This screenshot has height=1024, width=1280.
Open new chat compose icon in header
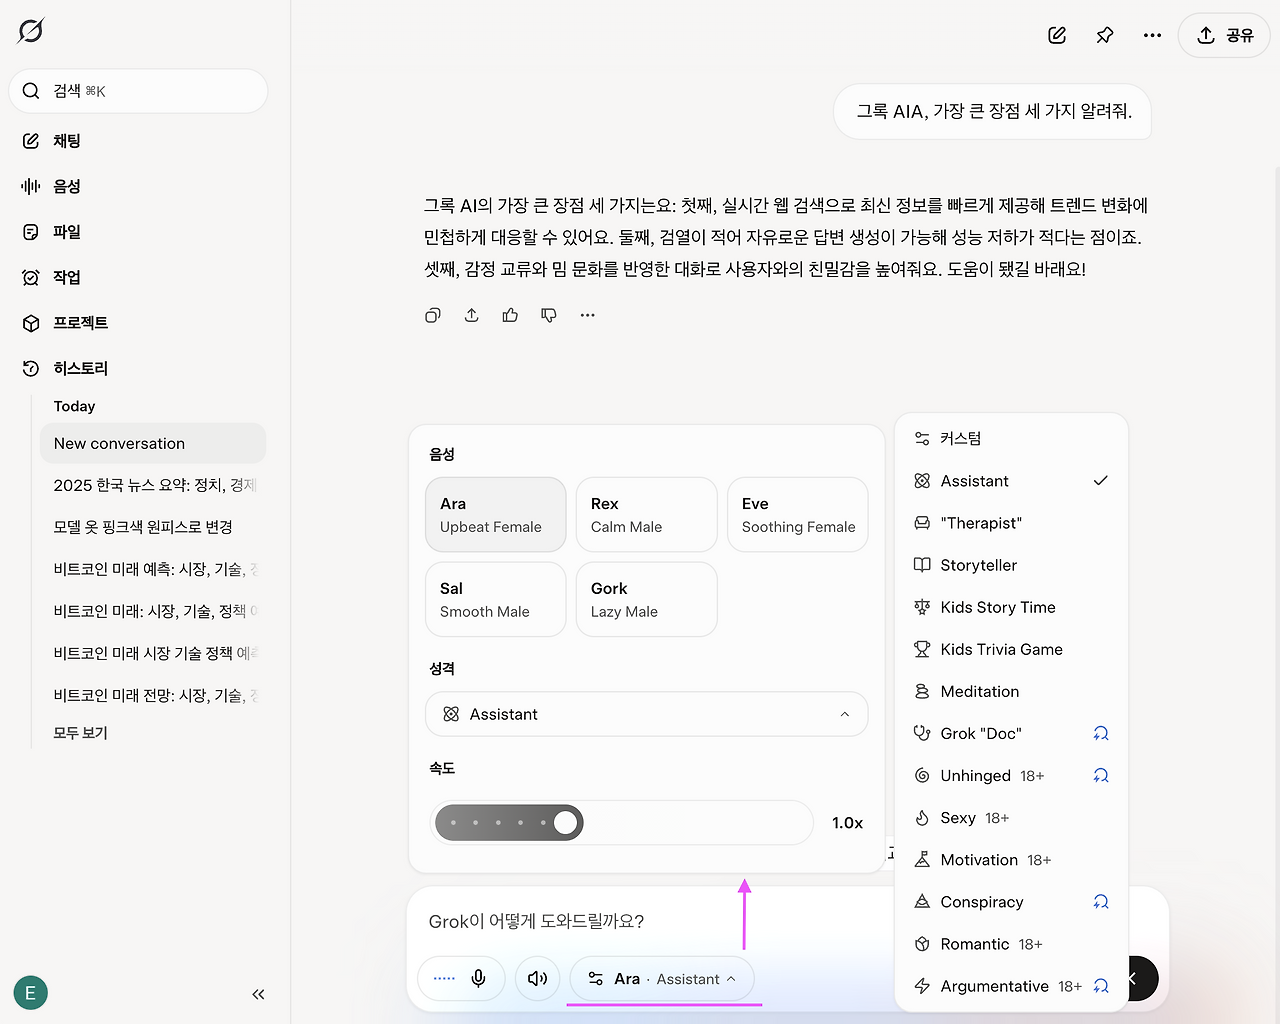pyautogui.click(x=1057, y=35)
